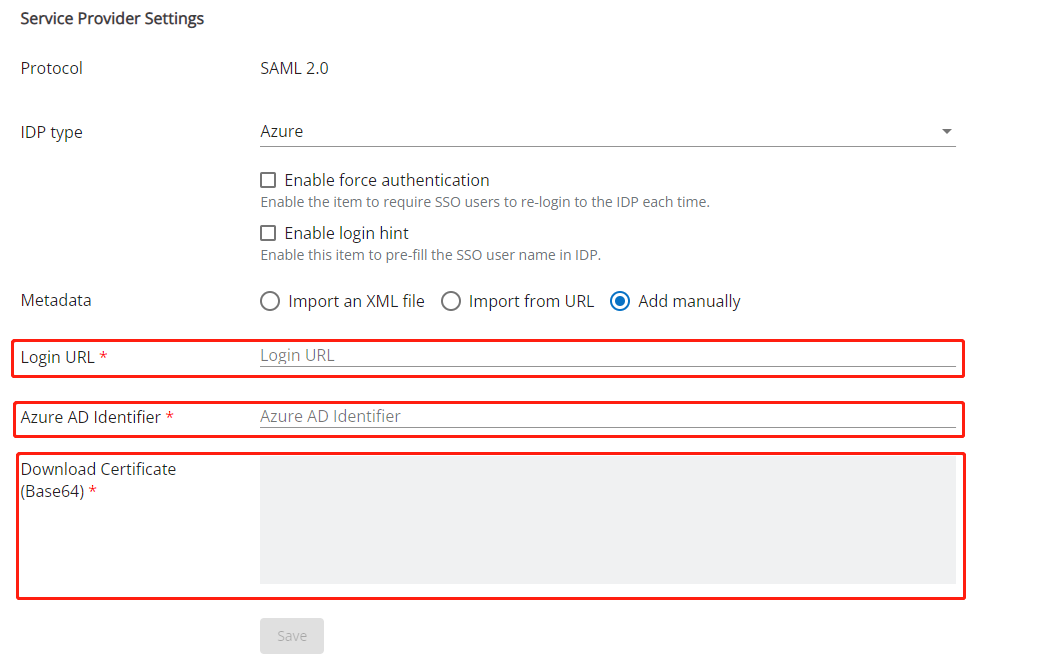
Task: Select the SAML 2.0 protocol text
Action: coord(294,68)
